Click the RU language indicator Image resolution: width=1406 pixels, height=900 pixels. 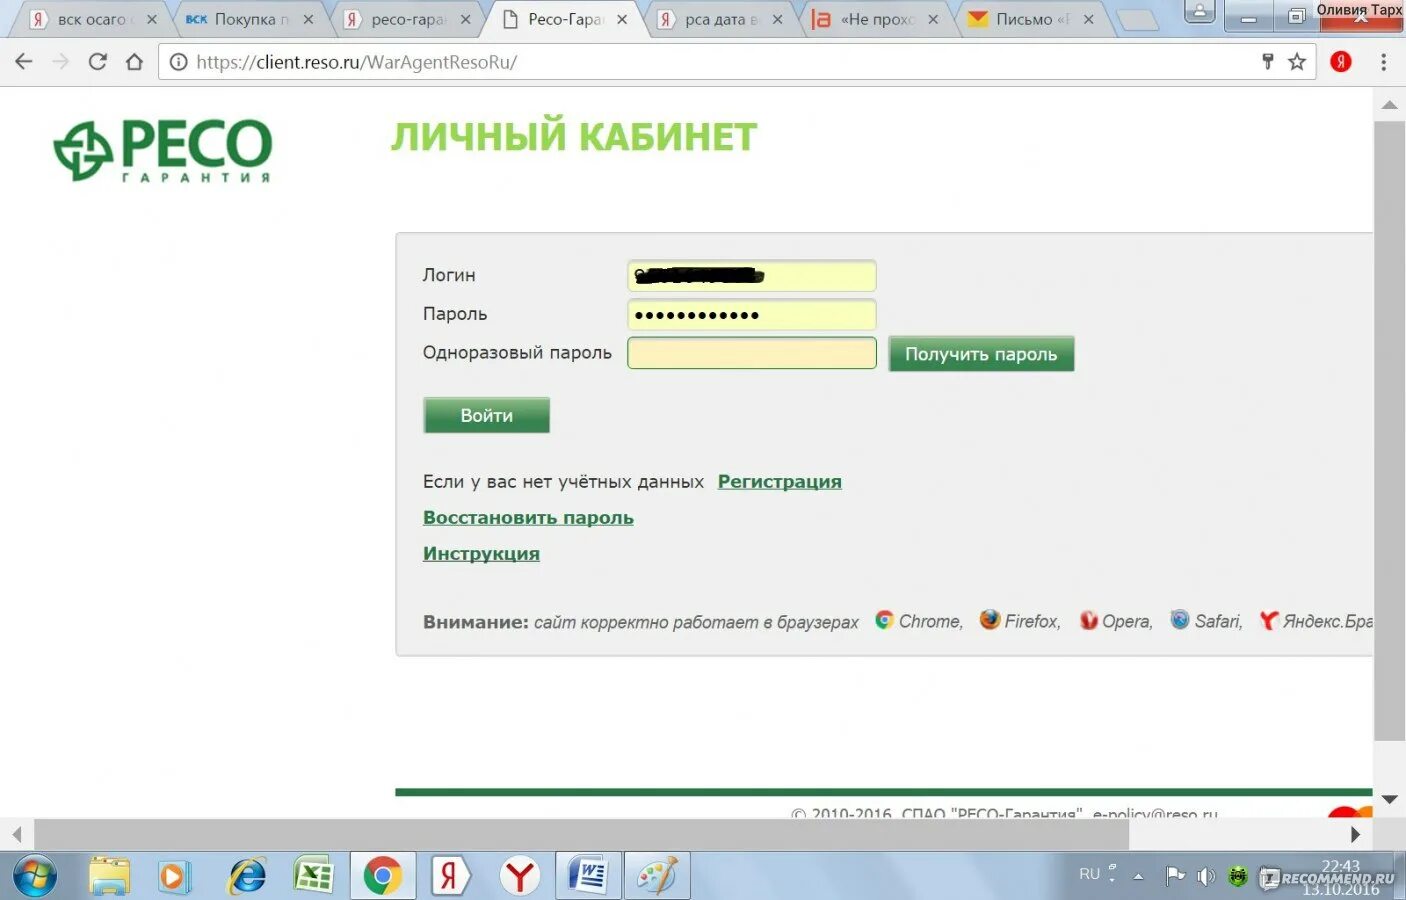pos(1089,874)
